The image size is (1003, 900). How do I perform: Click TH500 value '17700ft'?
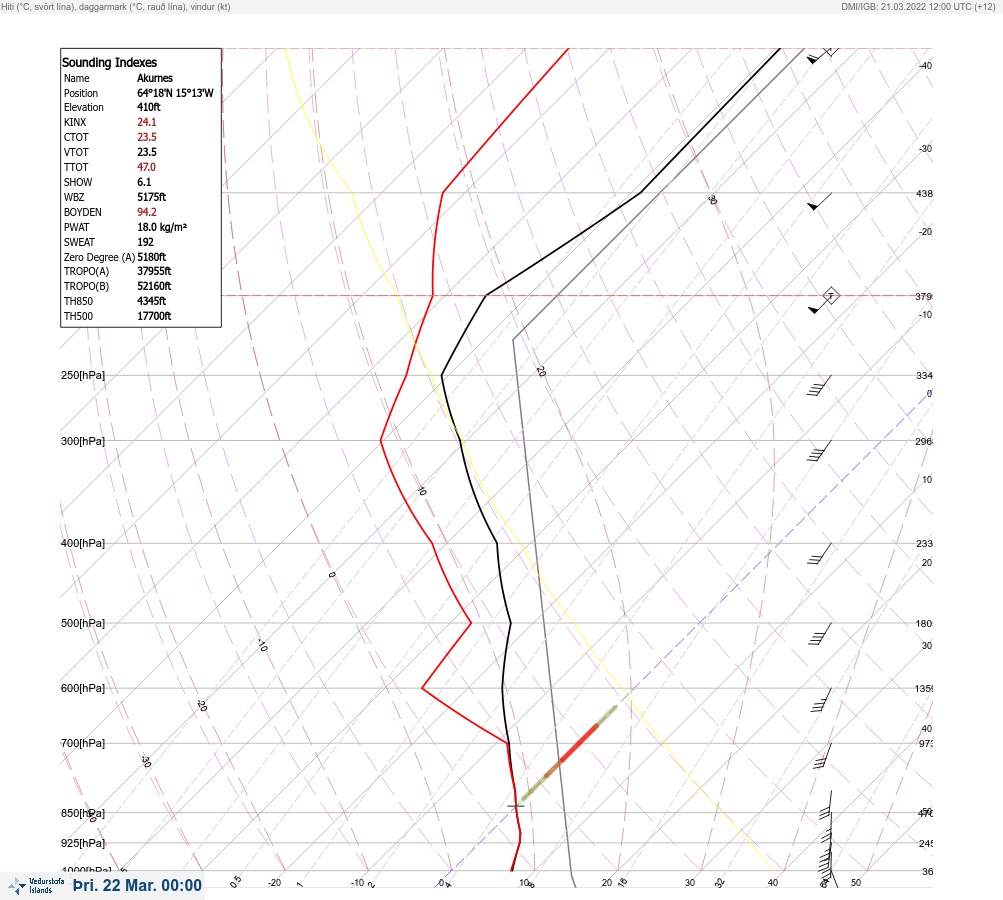[154, 316]
